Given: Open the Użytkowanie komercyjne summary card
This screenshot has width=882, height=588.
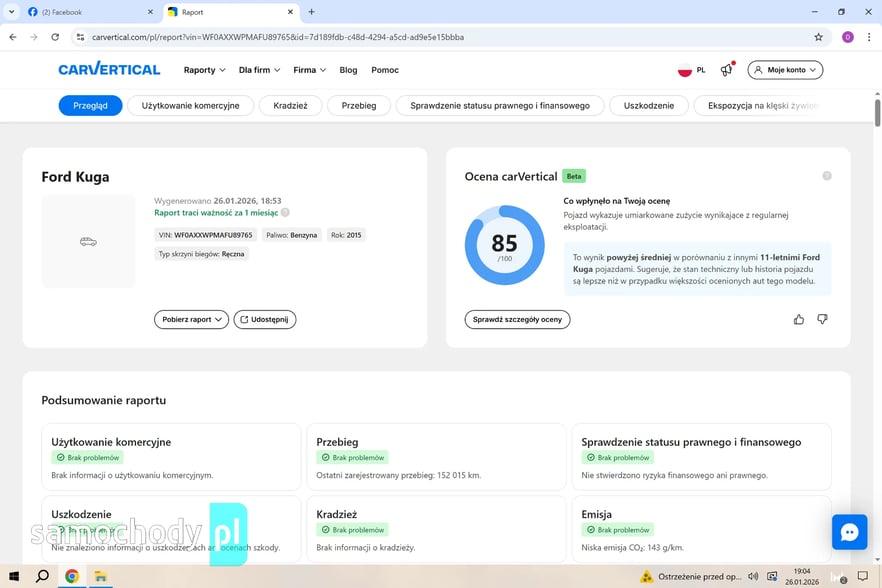Looking at the screenshot, I should (171, 457).
